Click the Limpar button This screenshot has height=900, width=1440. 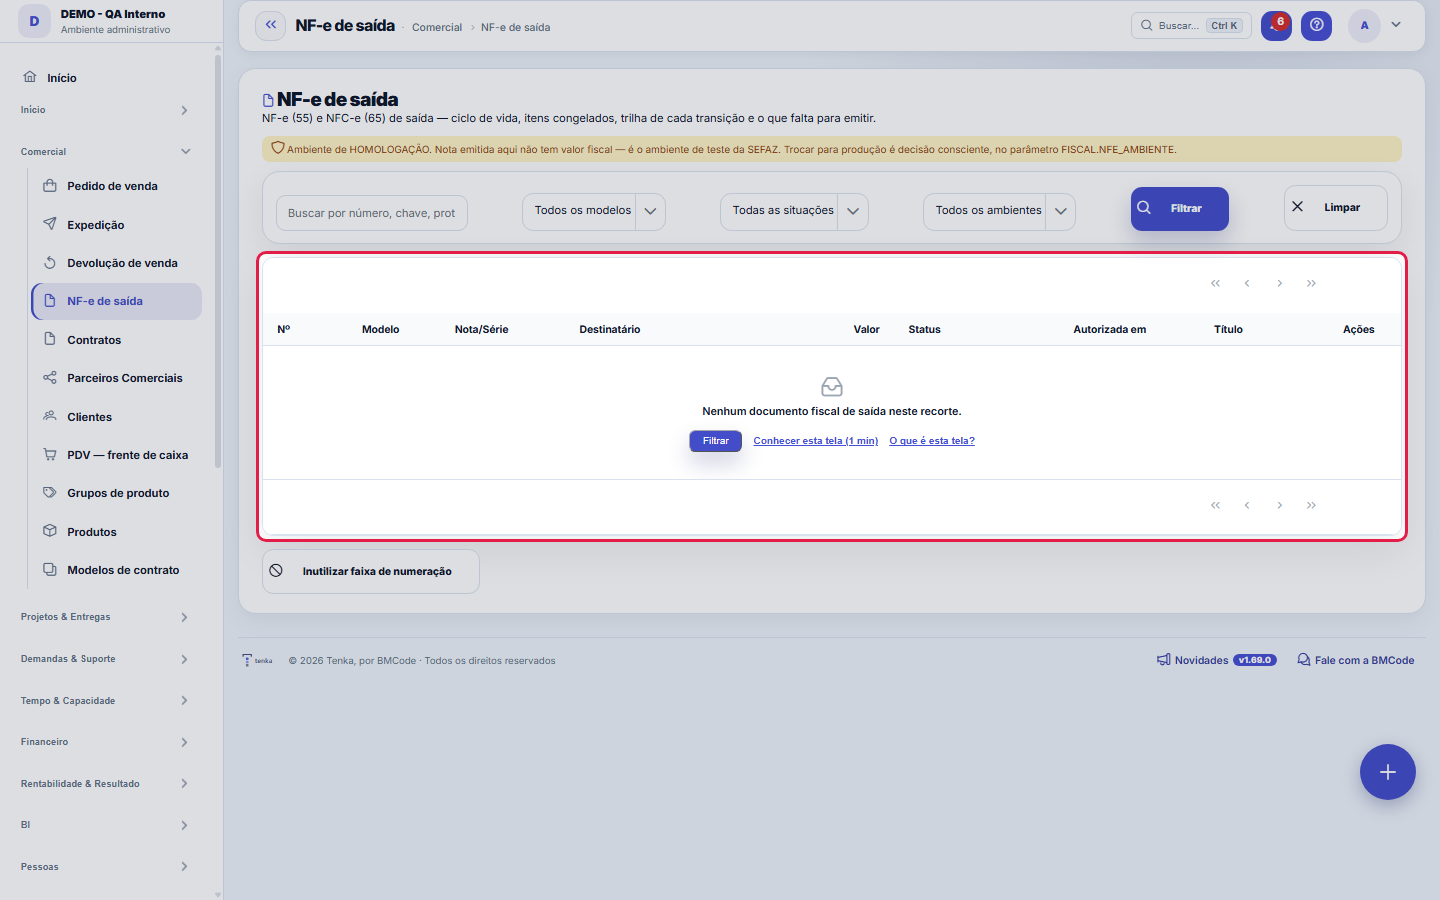[1336, 208]
